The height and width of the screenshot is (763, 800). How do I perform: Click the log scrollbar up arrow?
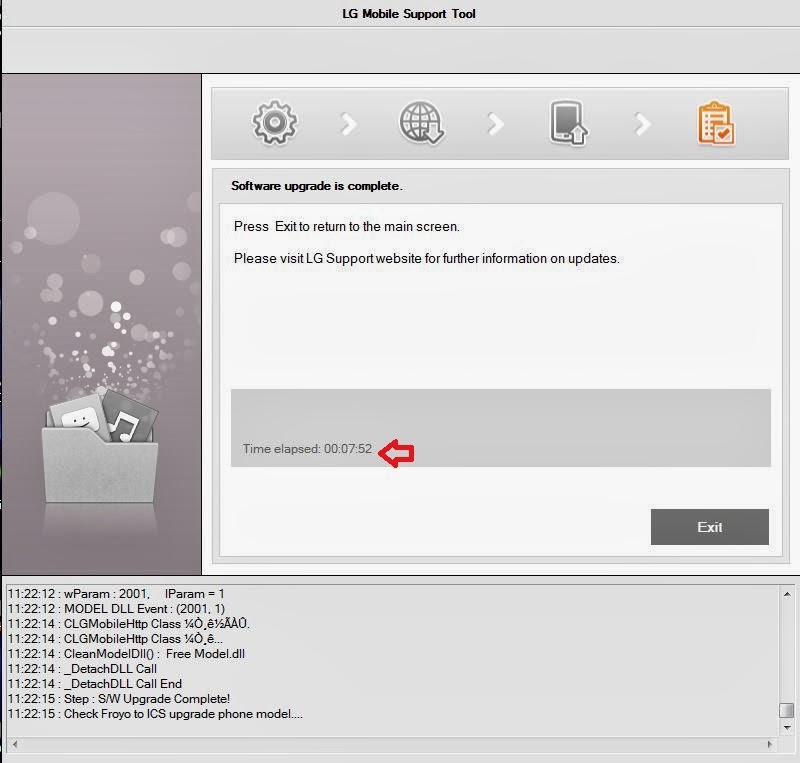point(787,594)
